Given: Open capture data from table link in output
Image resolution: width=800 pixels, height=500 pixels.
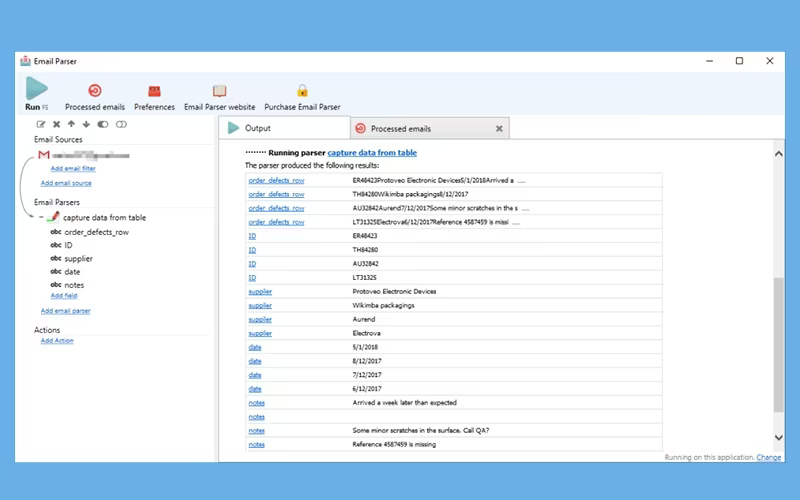Looking at the screenshot, I should 372,153.
